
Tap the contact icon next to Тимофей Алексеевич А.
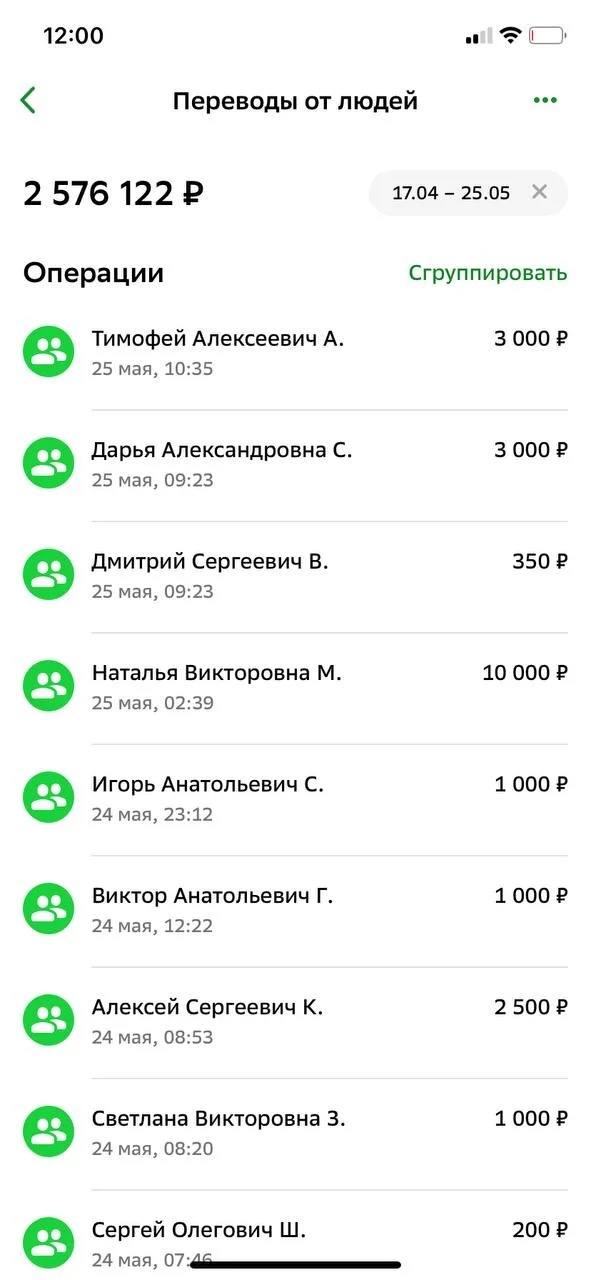(47, 351)
